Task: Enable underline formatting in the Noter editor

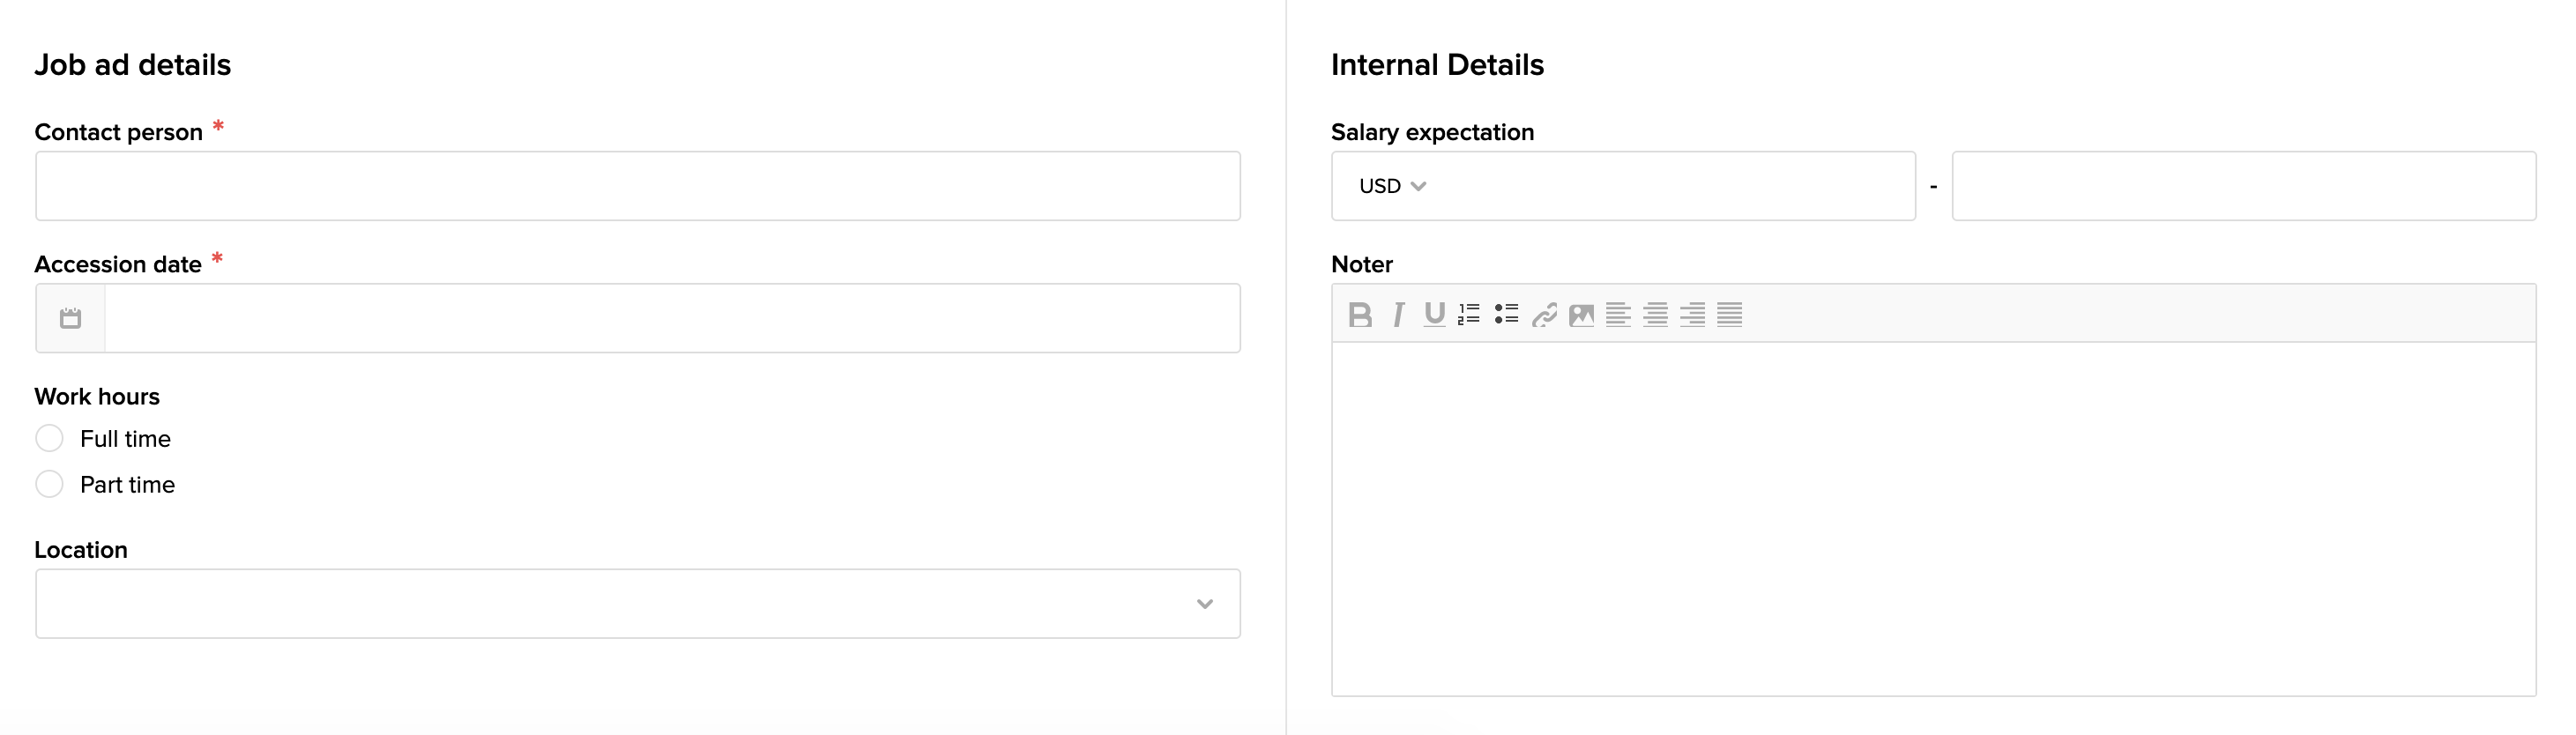Action: tap(1434, 315)
